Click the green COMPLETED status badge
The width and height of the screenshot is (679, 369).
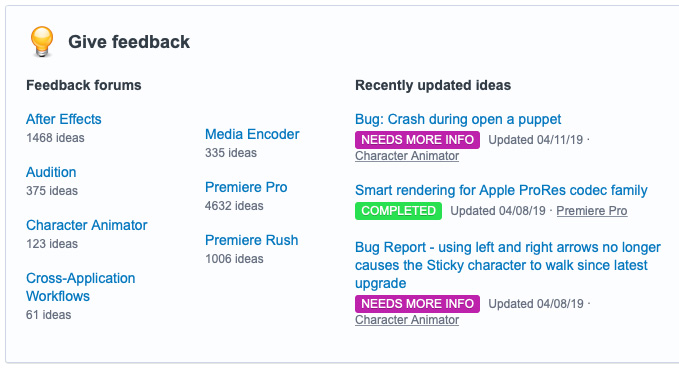[x=398, y=211]
